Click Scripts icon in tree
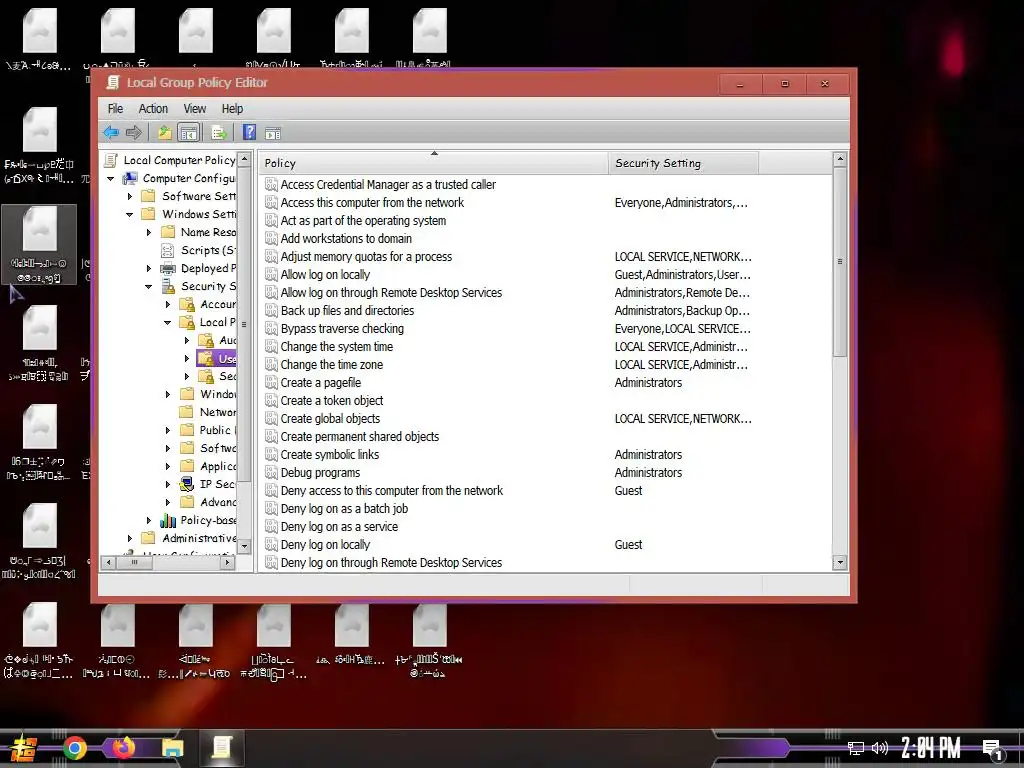 coord(168,250)
